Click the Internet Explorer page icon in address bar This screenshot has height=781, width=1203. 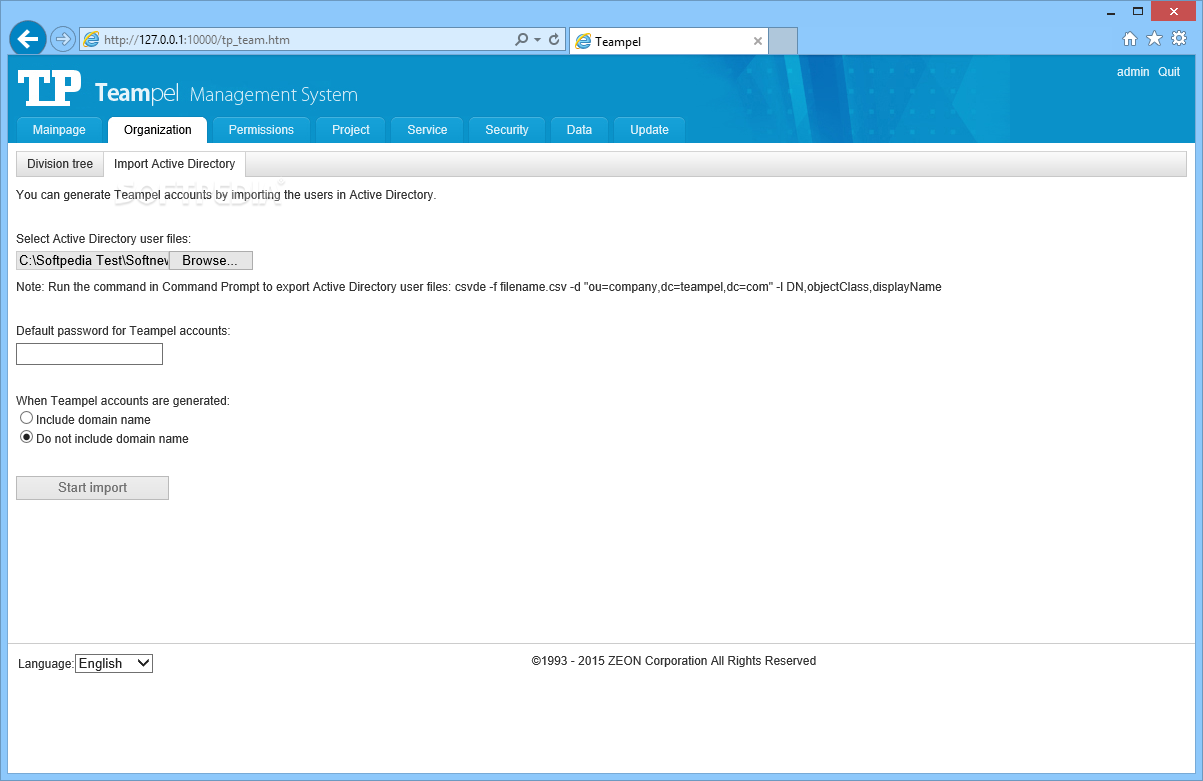click(91, 40)
